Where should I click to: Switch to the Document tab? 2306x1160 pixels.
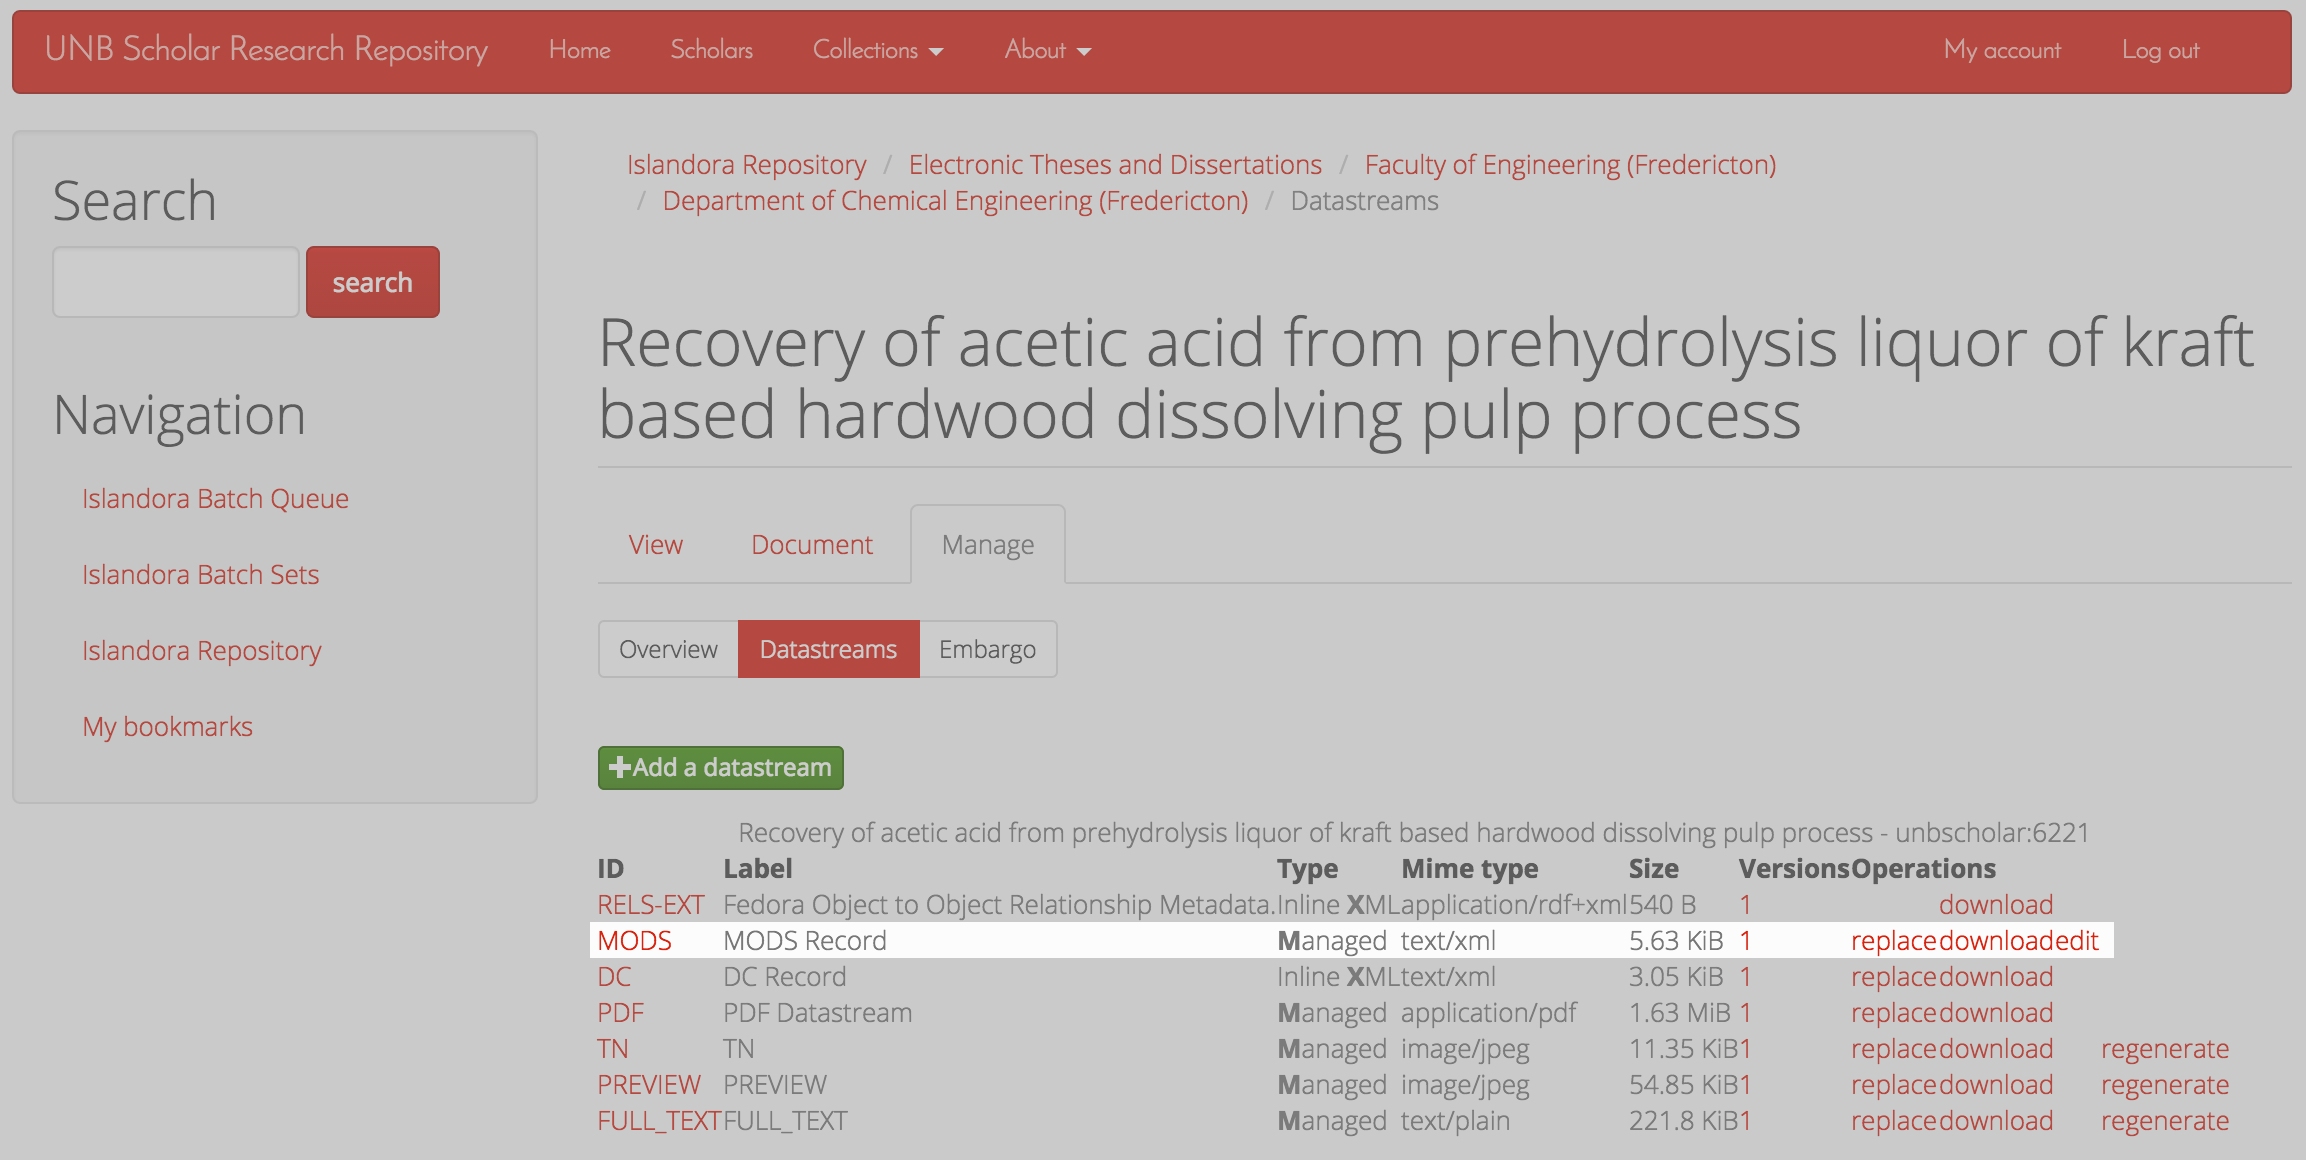click(x=811, y=545)
